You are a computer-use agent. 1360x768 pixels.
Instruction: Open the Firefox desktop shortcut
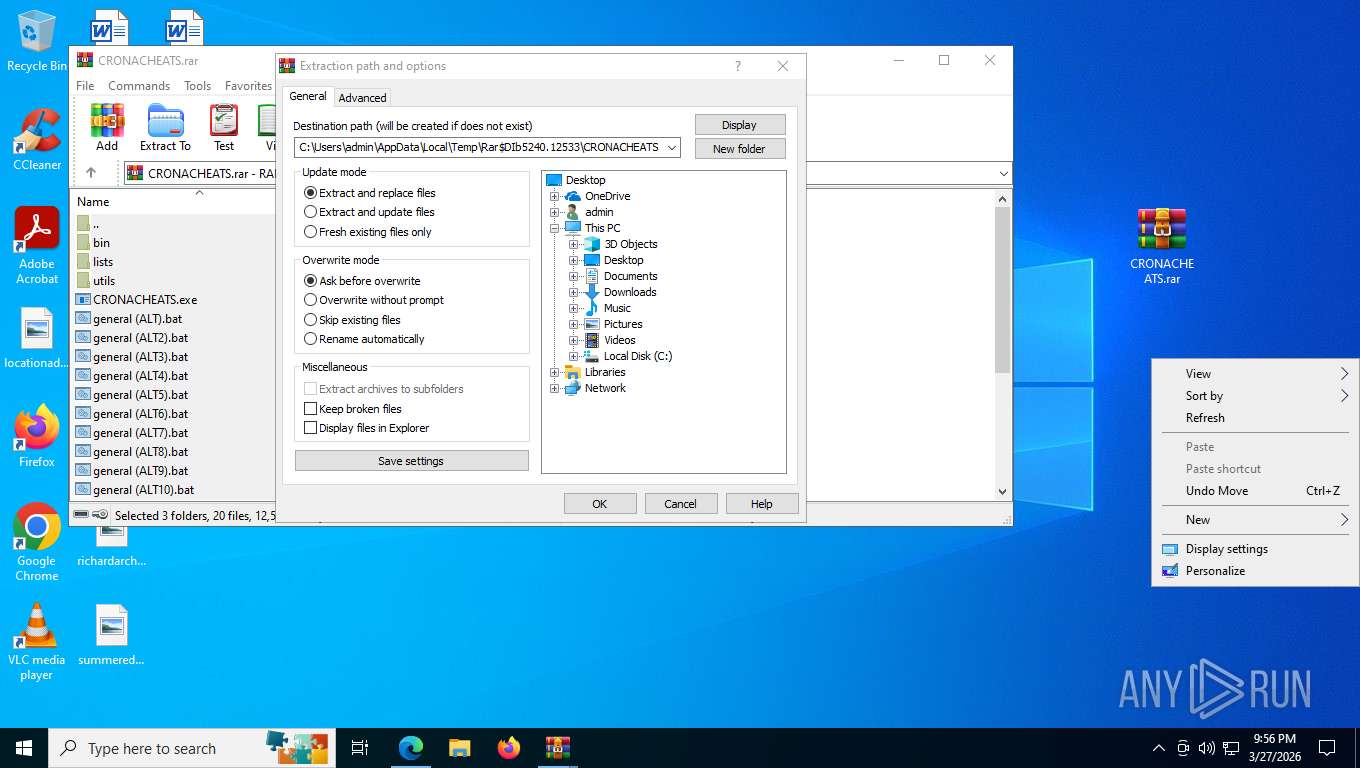37,436
